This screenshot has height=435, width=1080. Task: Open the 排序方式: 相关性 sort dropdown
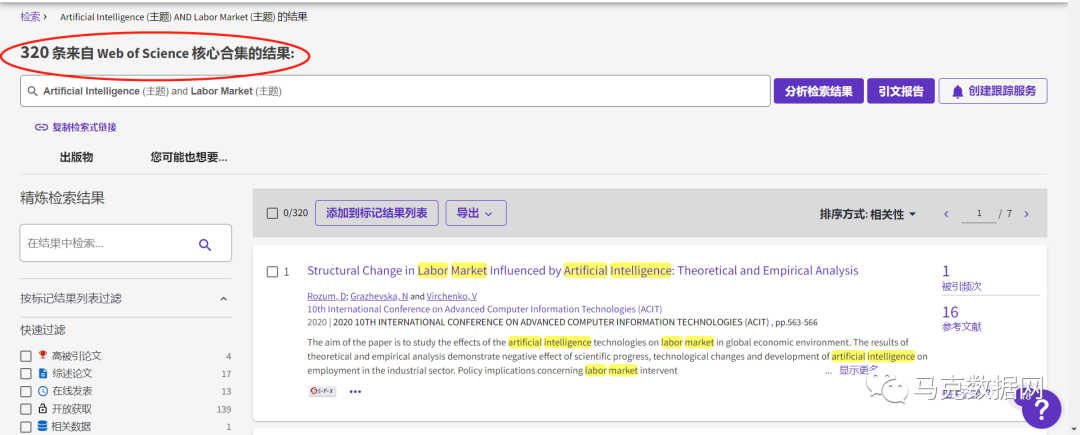868,215
